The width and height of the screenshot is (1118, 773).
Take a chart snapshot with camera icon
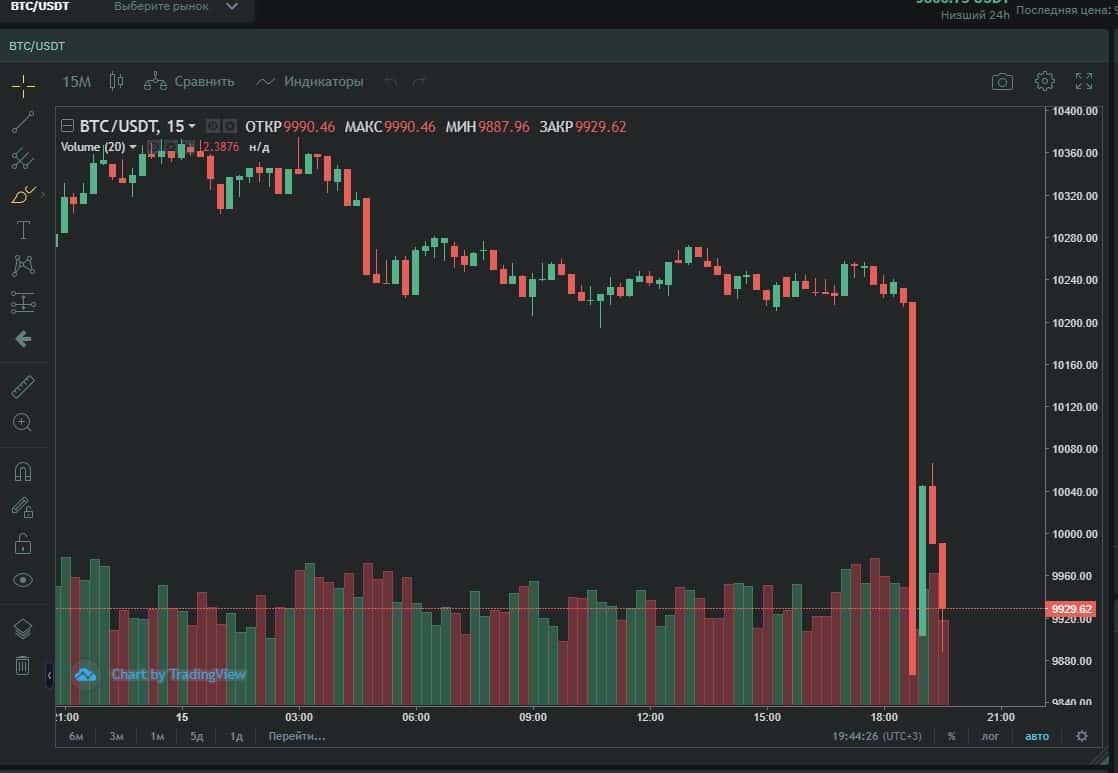click(1002, 82)
